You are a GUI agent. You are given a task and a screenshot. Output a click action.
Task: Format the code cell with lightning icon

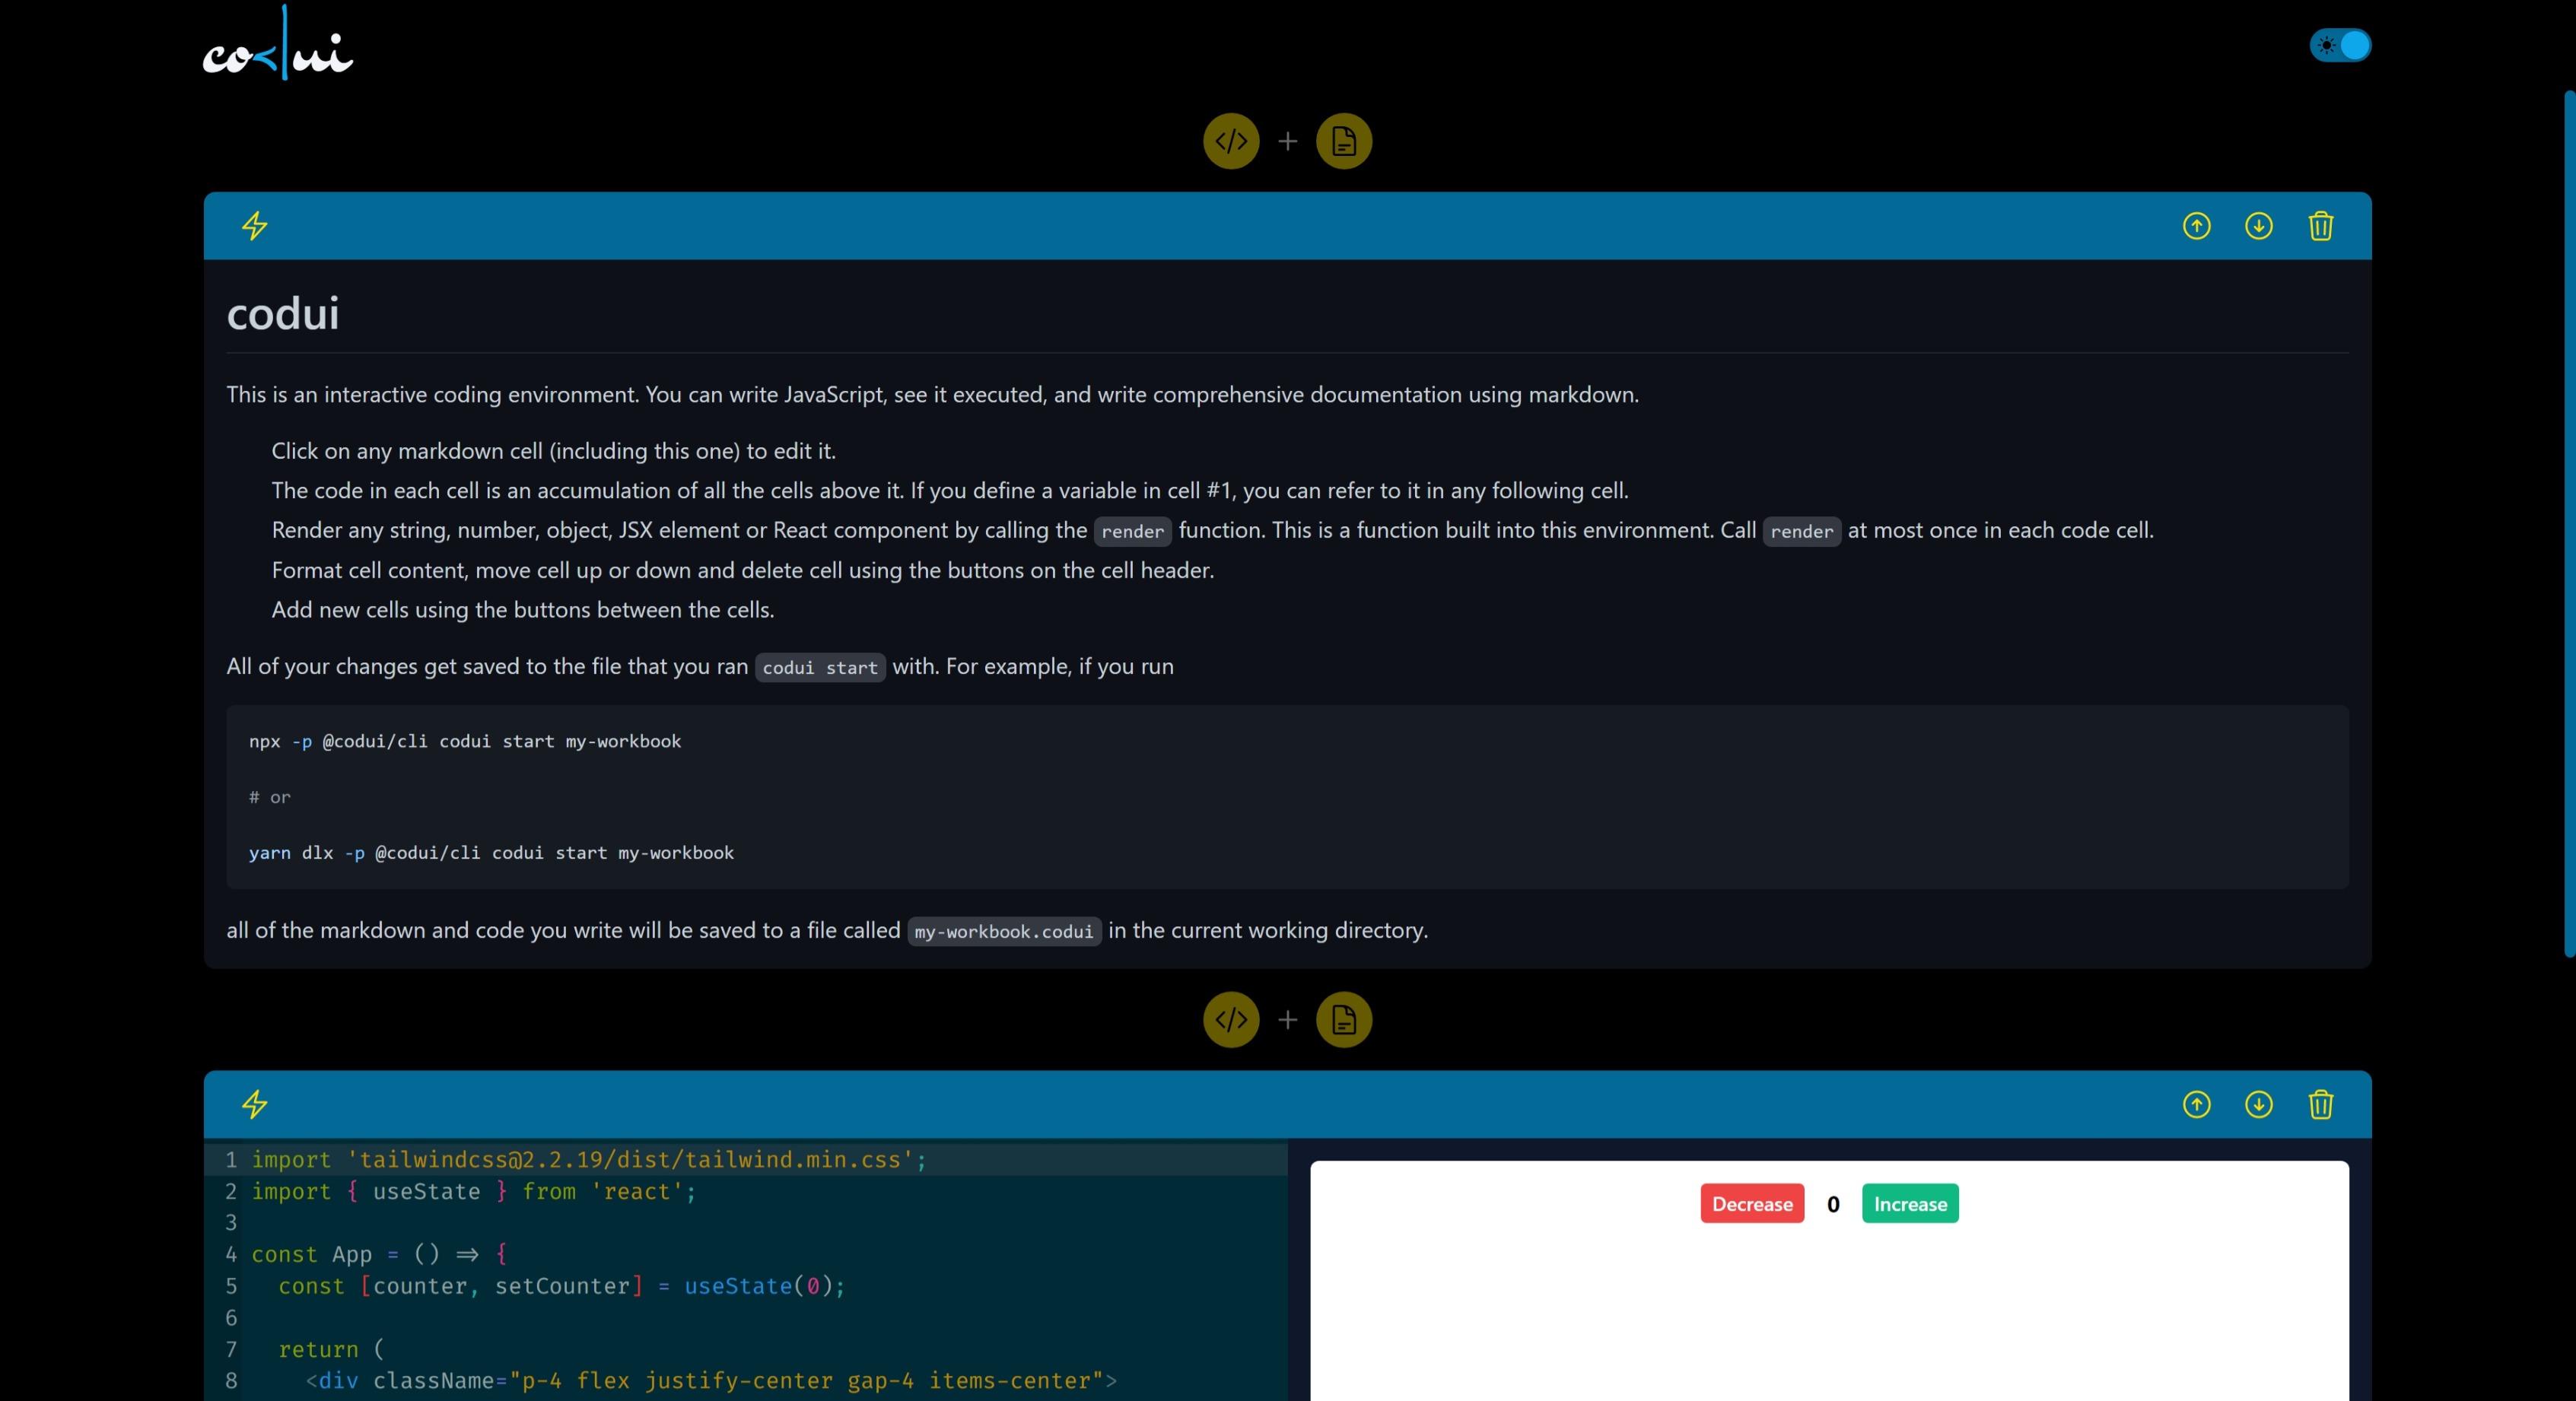tap(255, 1104)
